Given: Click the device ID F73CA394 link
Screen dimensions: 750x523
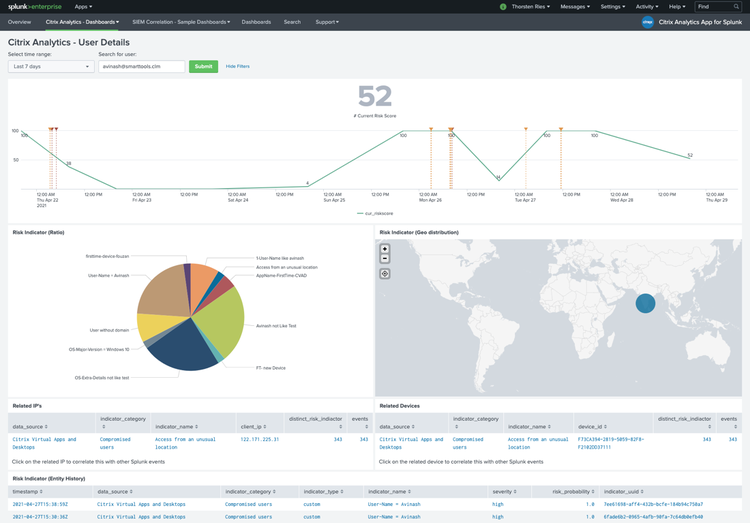Looking at the screenshot, I should tap(610, 443).
